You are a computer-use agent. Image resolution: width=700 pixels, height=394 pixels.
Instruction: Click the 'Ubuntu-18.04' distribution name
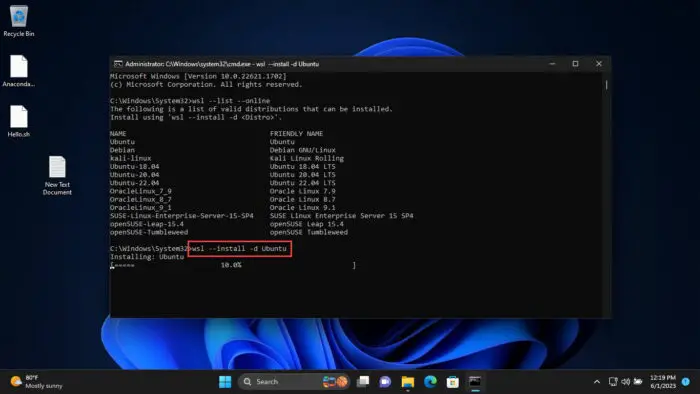[134, 166]
